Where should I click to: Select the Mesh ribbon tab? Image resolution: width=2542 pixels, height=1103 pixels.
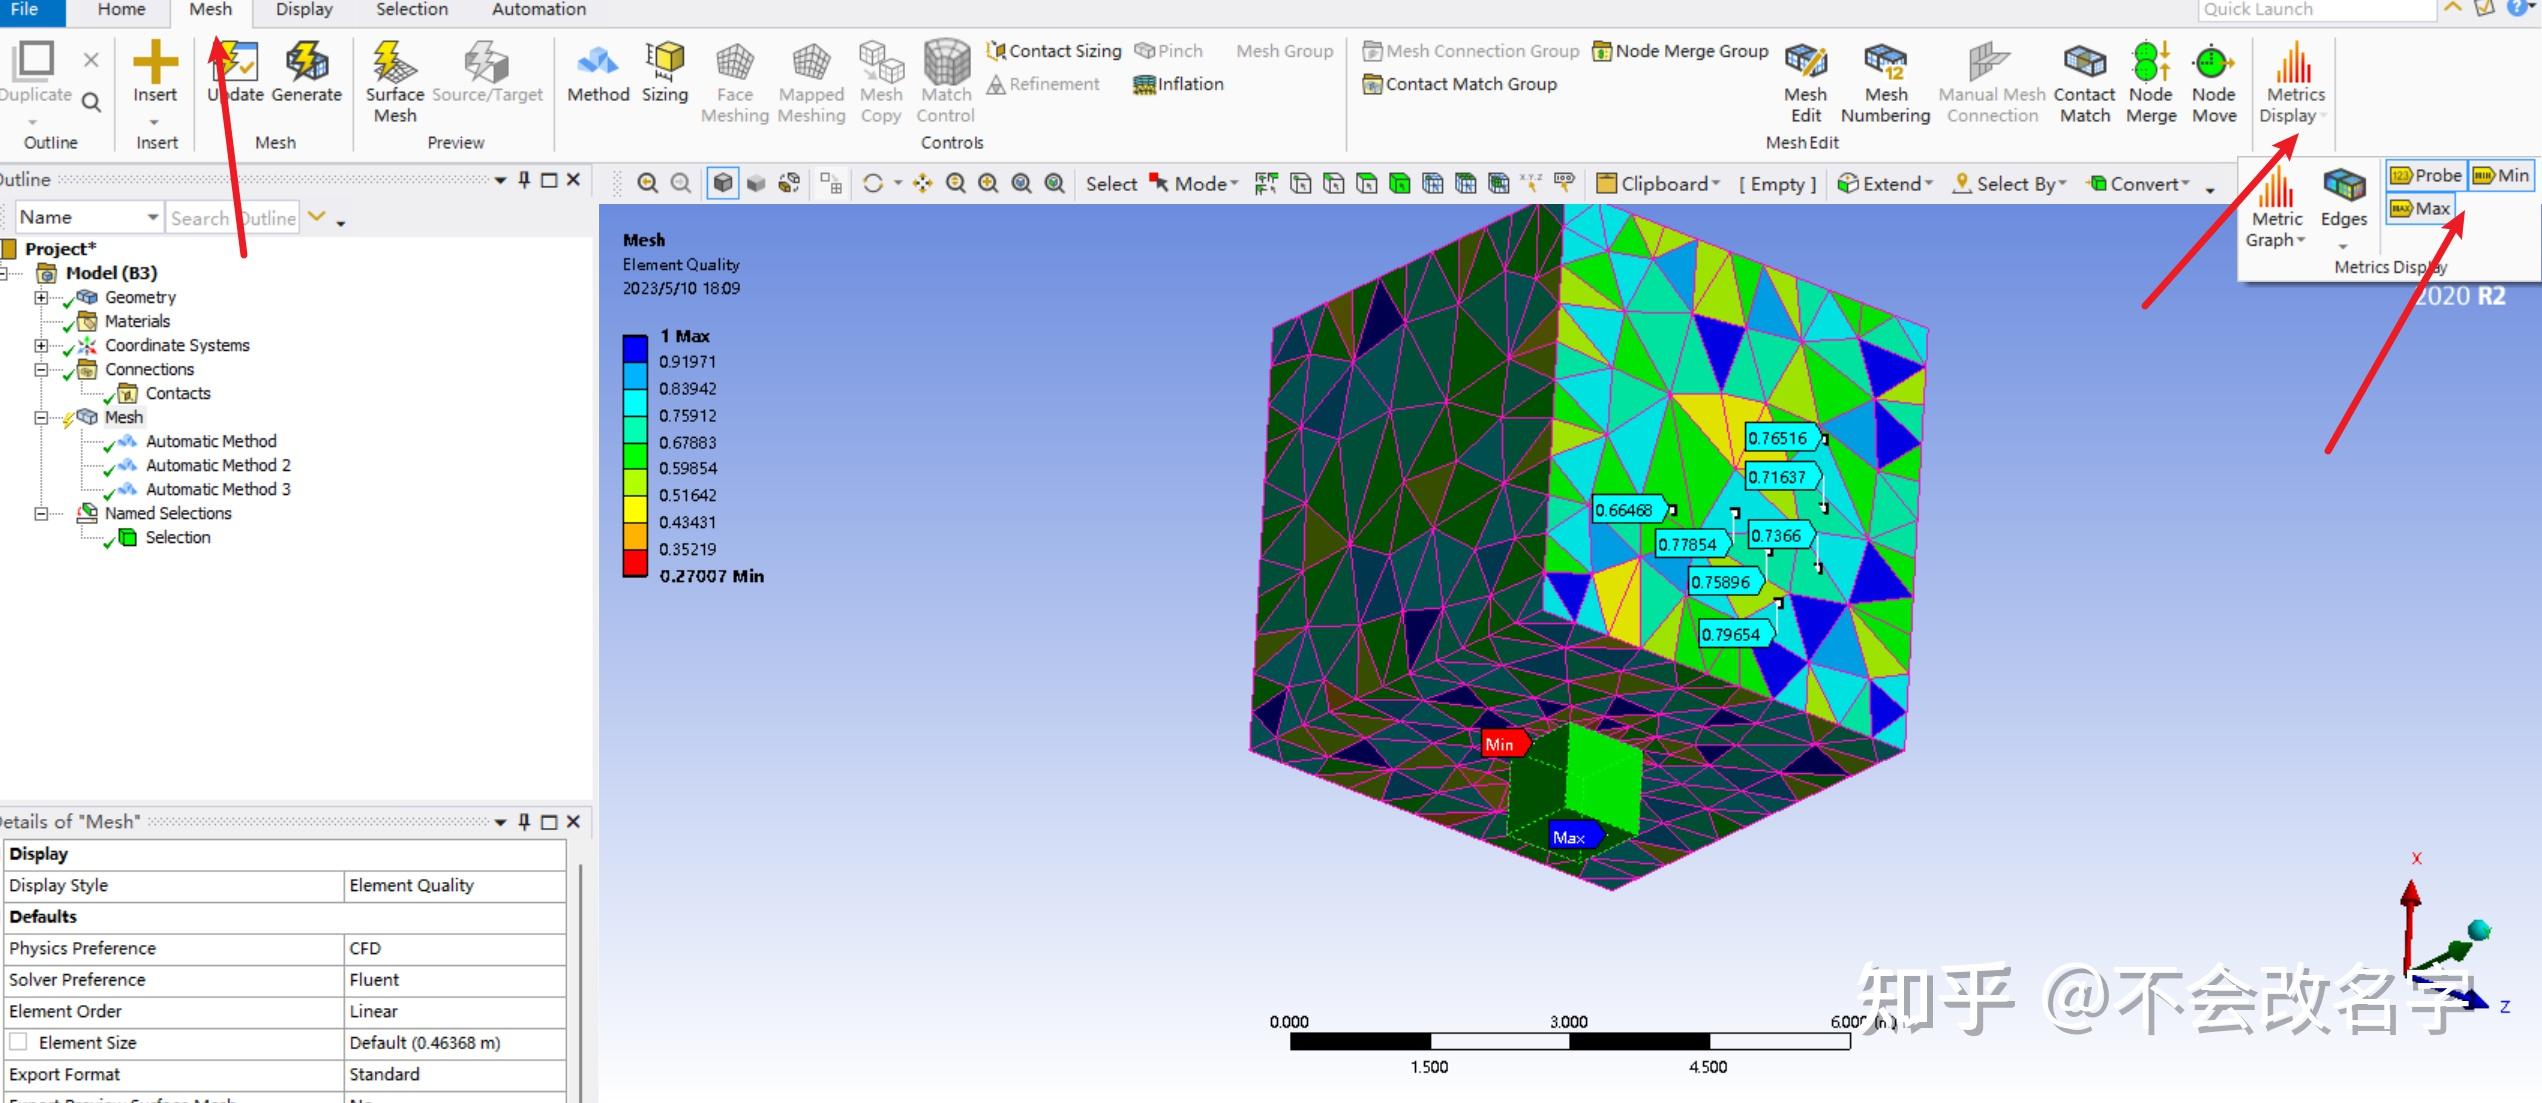click(211, 10)
